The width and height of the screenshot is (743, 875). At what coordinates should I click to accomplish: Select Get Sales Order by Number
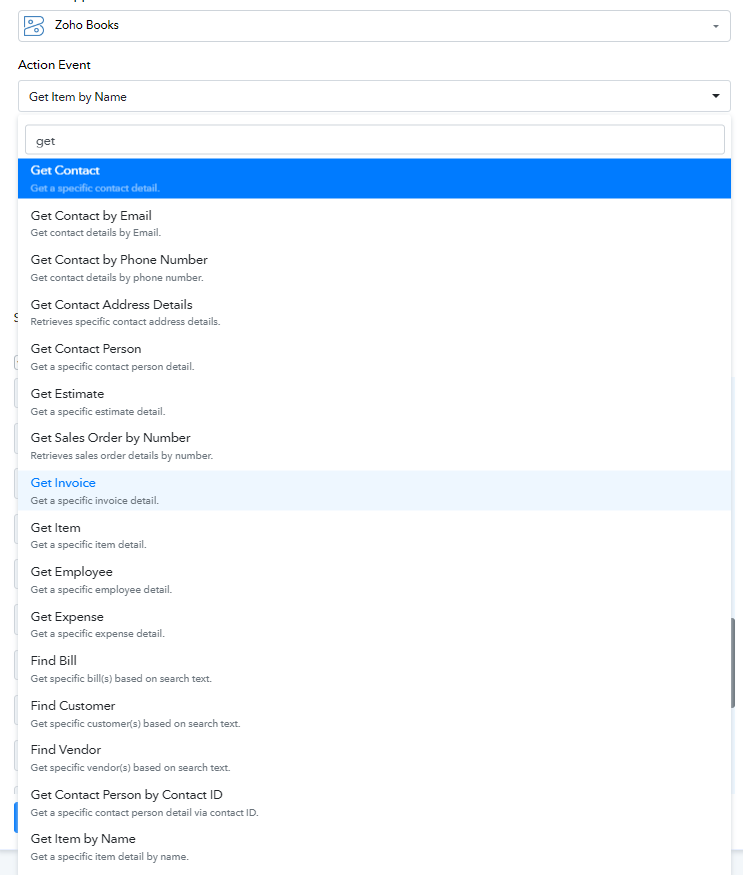pyautogui.click(x=374, y=446)
